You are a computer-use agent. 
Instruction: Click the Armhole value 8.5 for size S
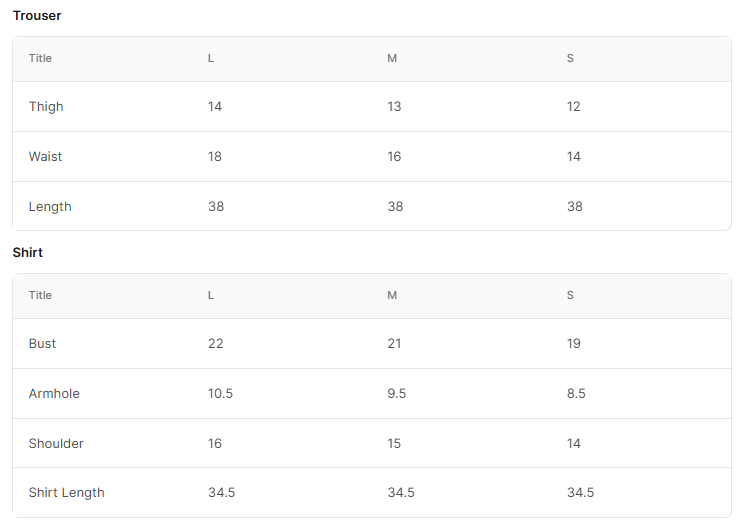click(x=576, y=394)
